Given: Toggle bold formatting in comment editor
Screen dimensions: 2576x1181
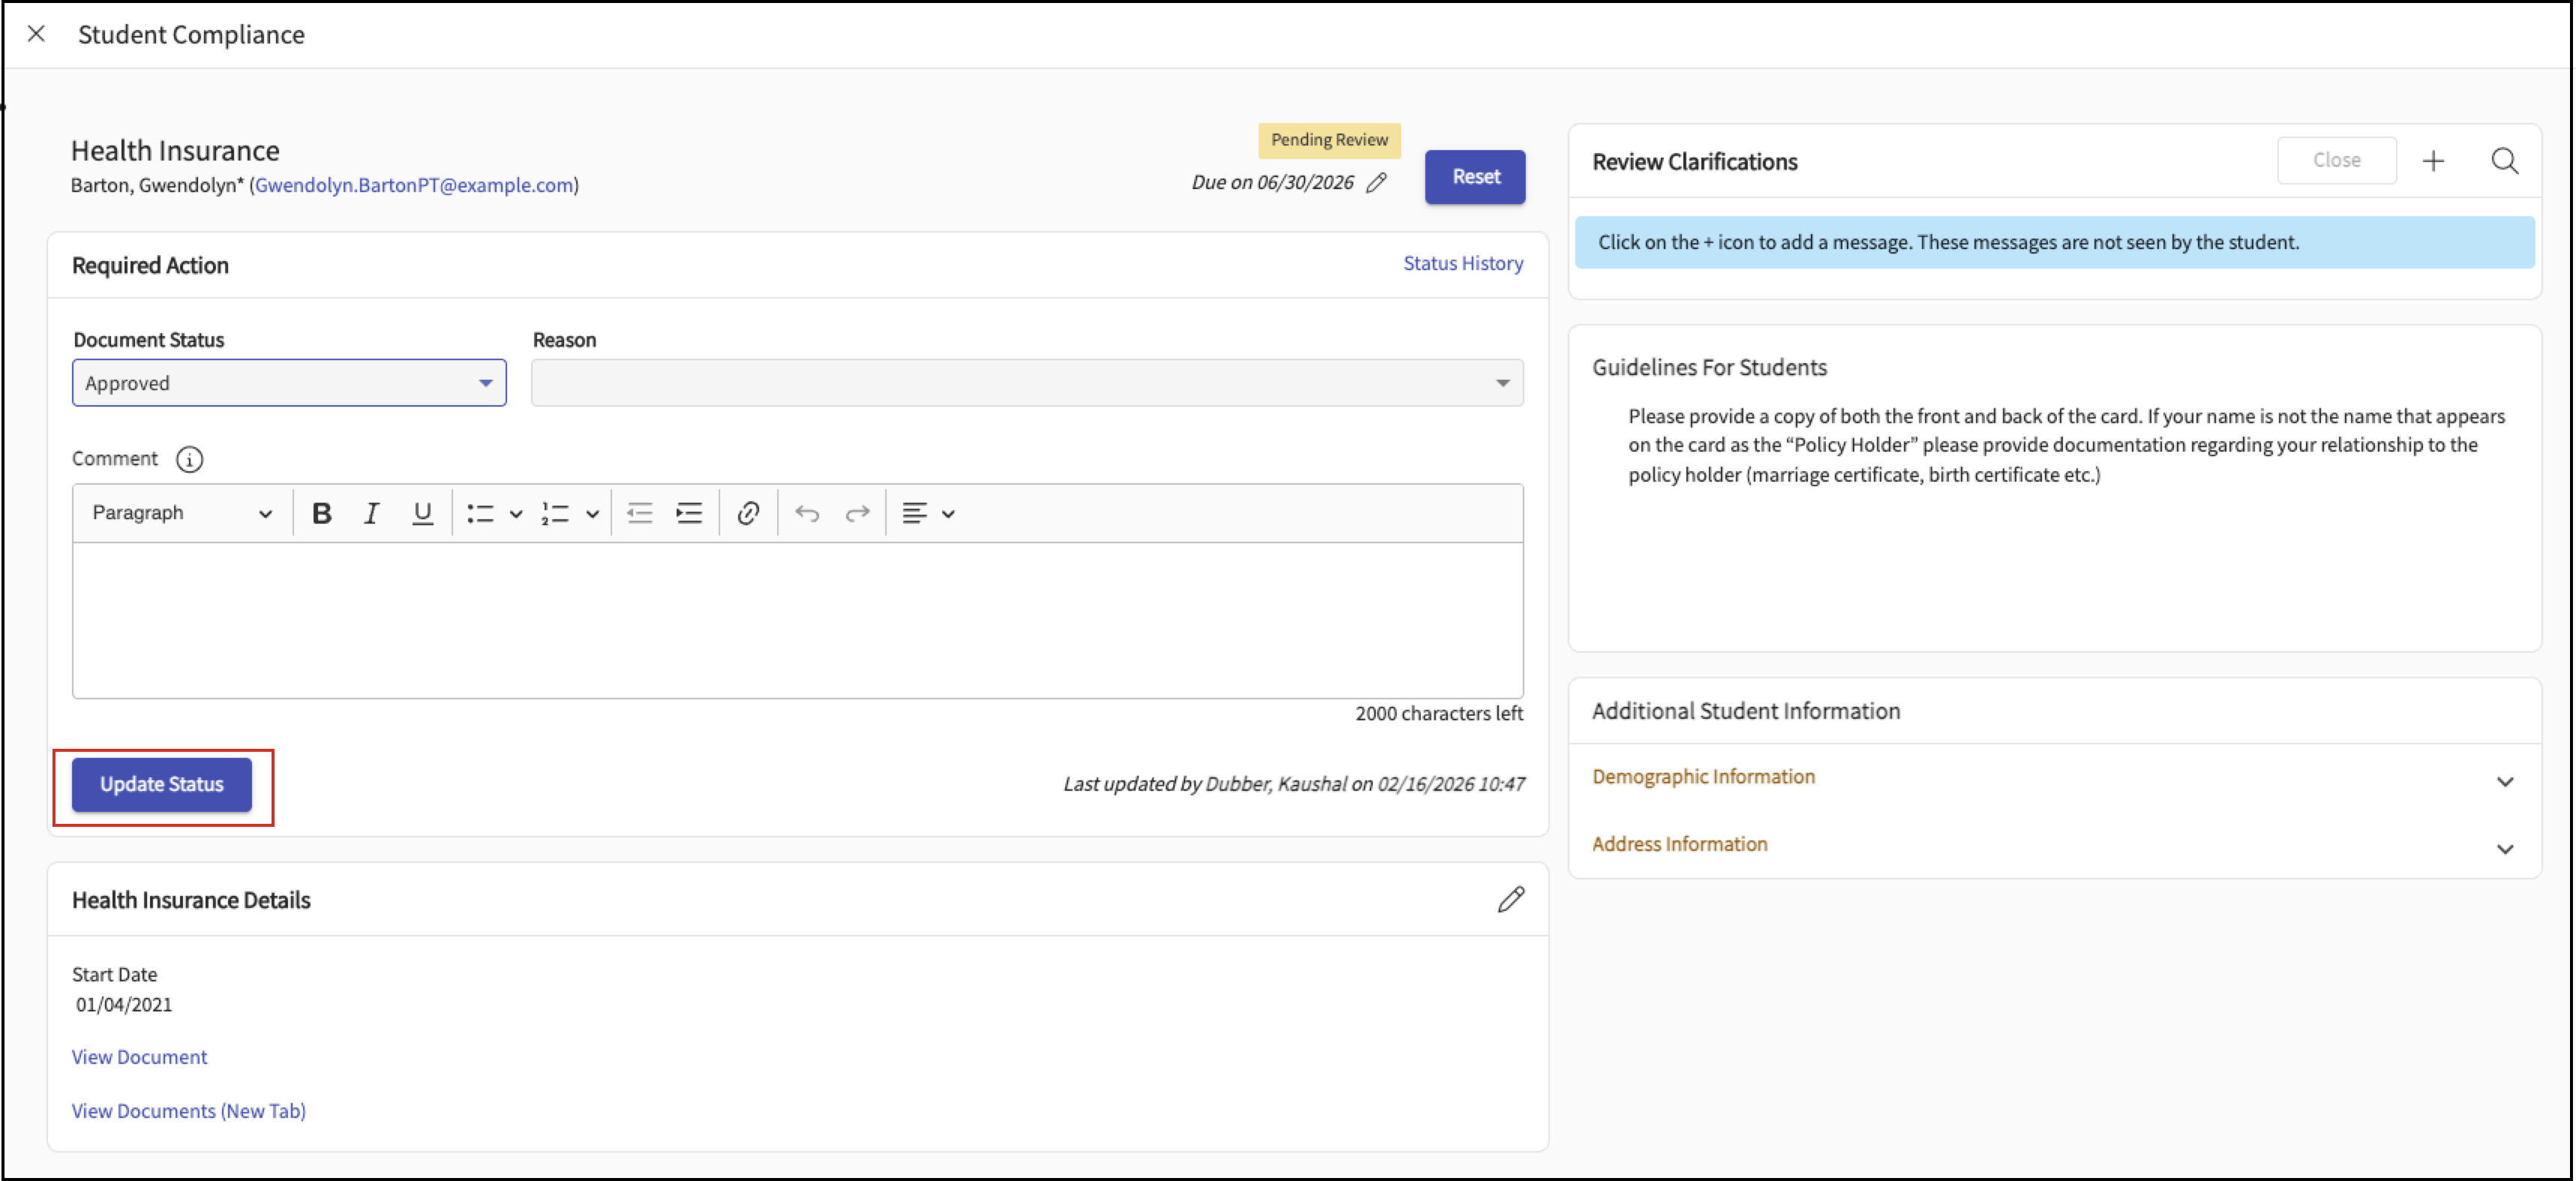Looking at the screenshot, I should (x=321, y=513).
